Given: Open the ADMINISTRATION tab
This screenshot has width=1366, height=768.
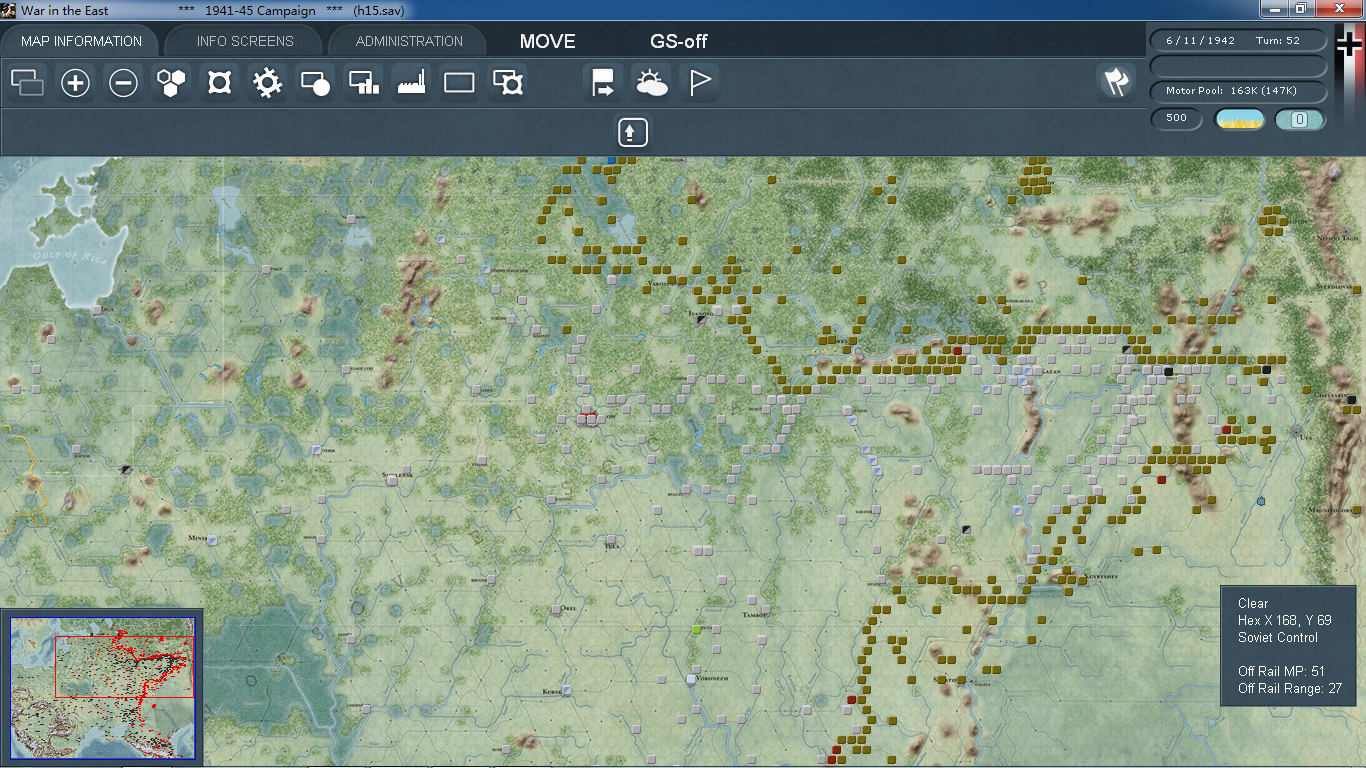Looking at the screenshot, I should [x=409, y=41].
